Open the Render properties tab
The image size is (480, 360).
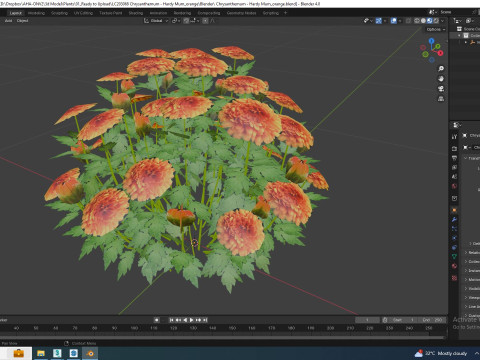coord(454,148)
